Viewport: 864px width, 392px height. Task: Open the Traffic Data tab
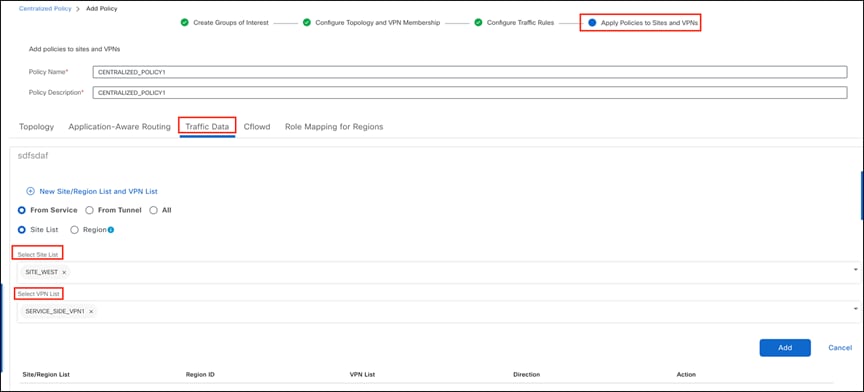point(207,127)
